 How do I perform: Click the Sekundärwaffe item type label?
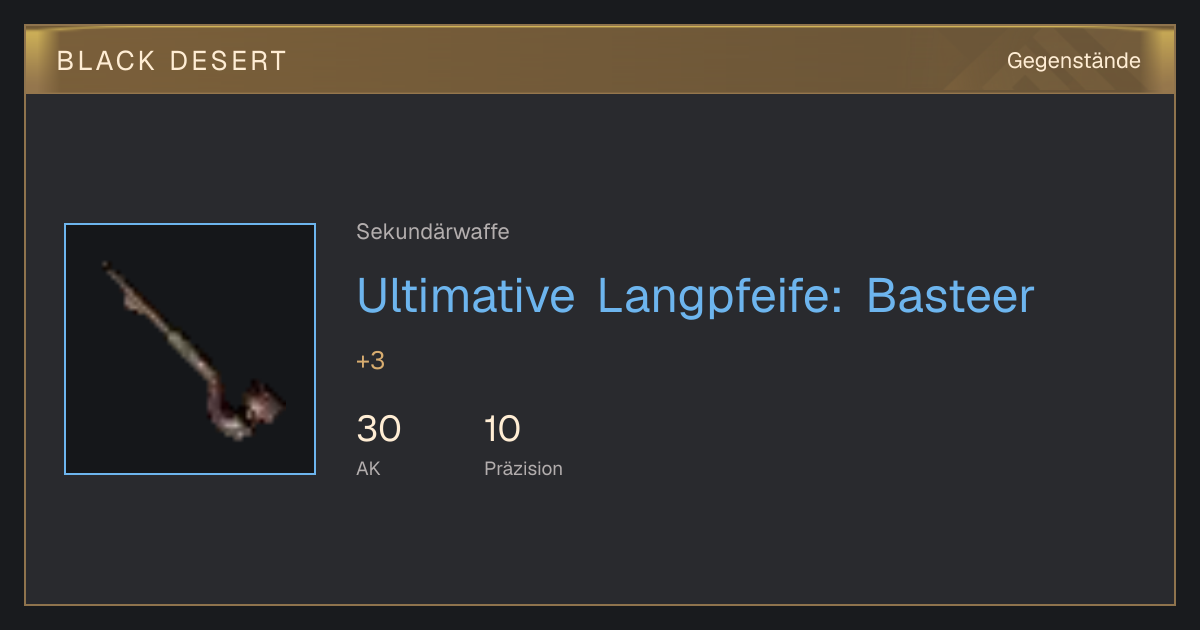tap(433, 232)
